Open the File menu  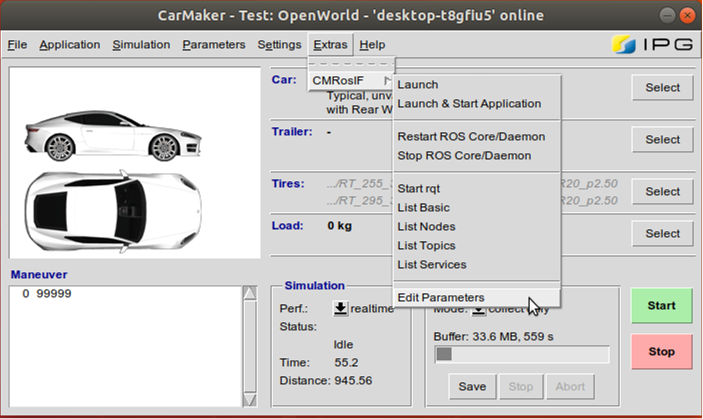(17, 45)
